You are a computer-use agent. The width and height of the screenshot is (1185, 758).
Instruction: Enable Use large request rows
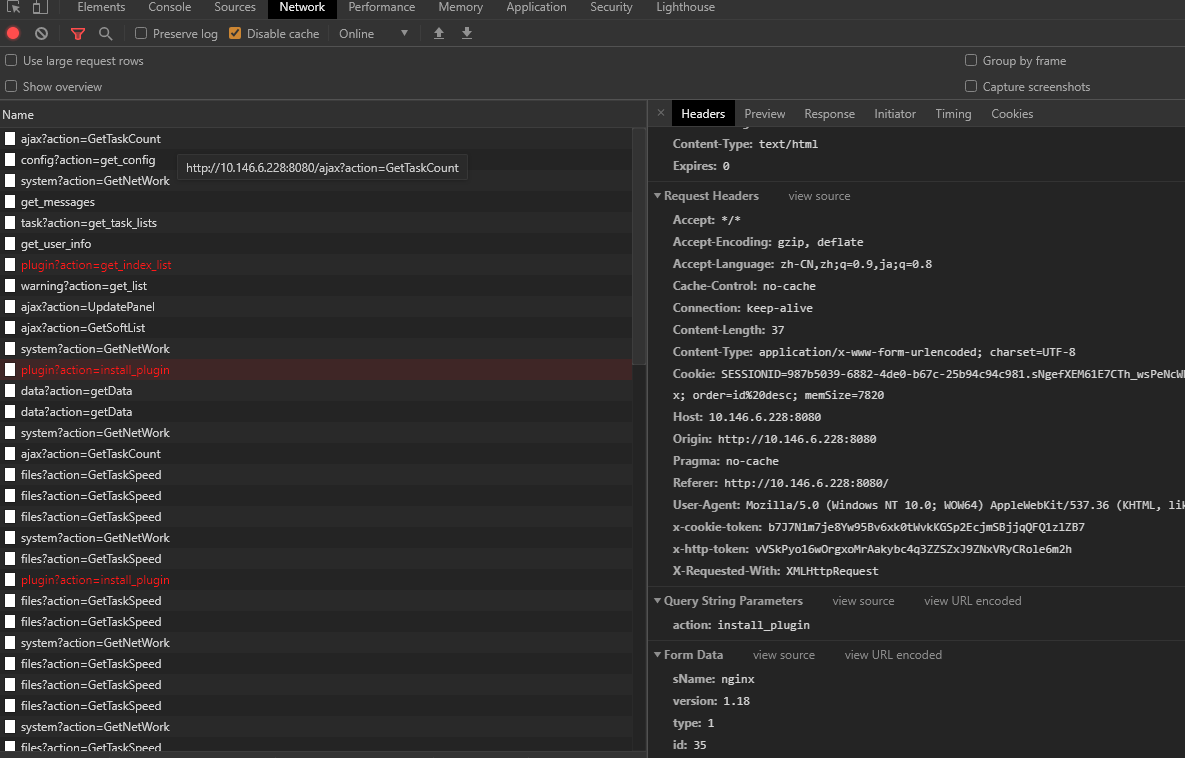pos(11,60)
